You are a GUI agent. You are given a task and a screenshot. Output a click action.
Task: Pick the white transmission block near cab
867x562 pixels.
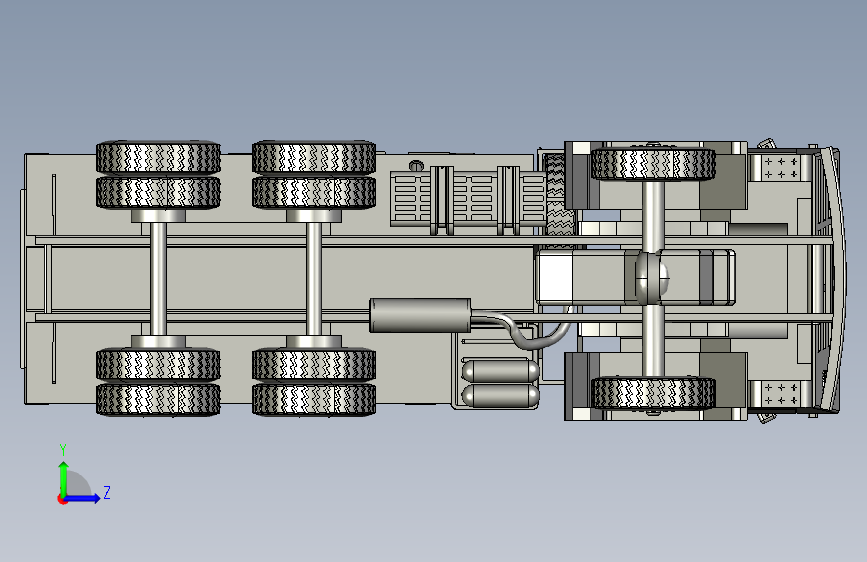click(555, 277)
